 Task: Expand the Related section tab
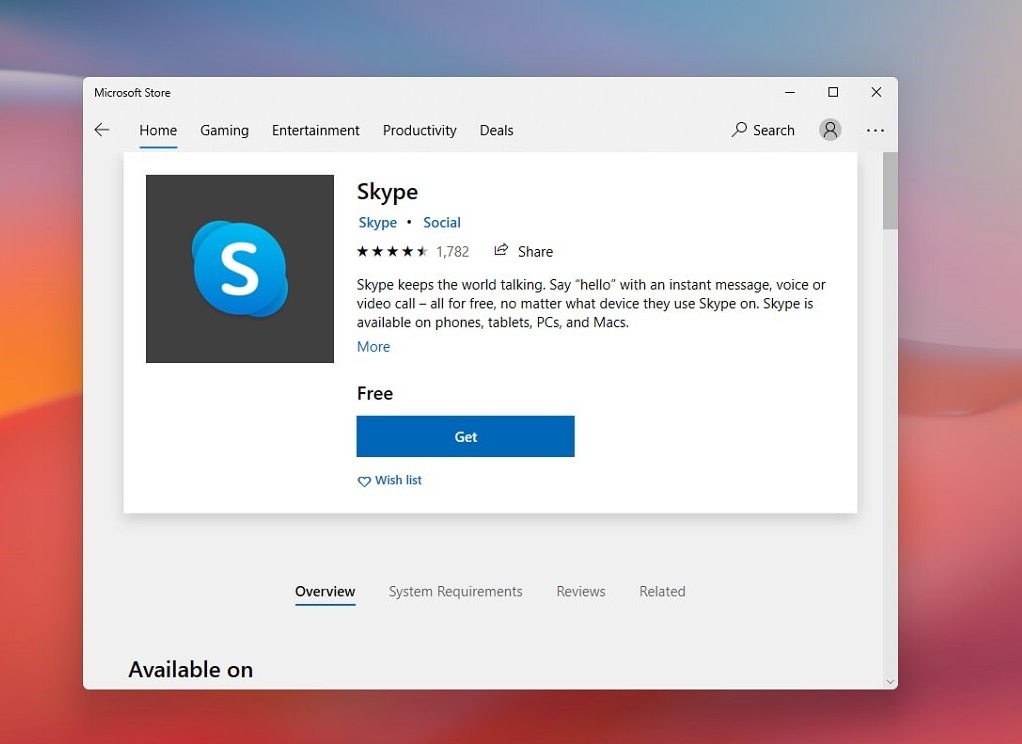click(662, 591)
